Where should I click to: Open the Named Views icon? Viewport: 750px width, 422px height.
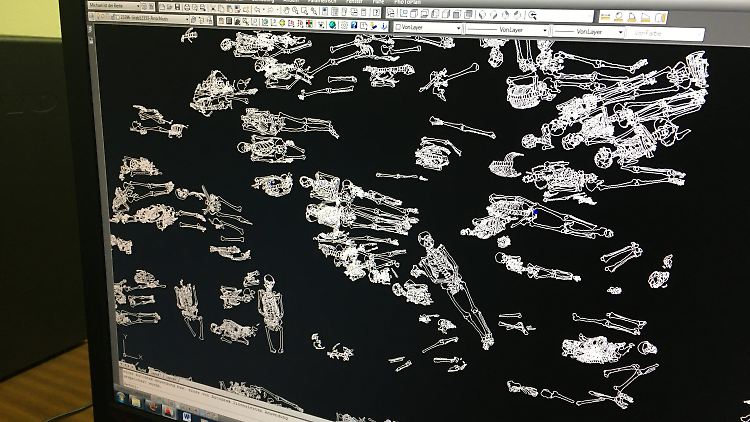coord(391,13)
